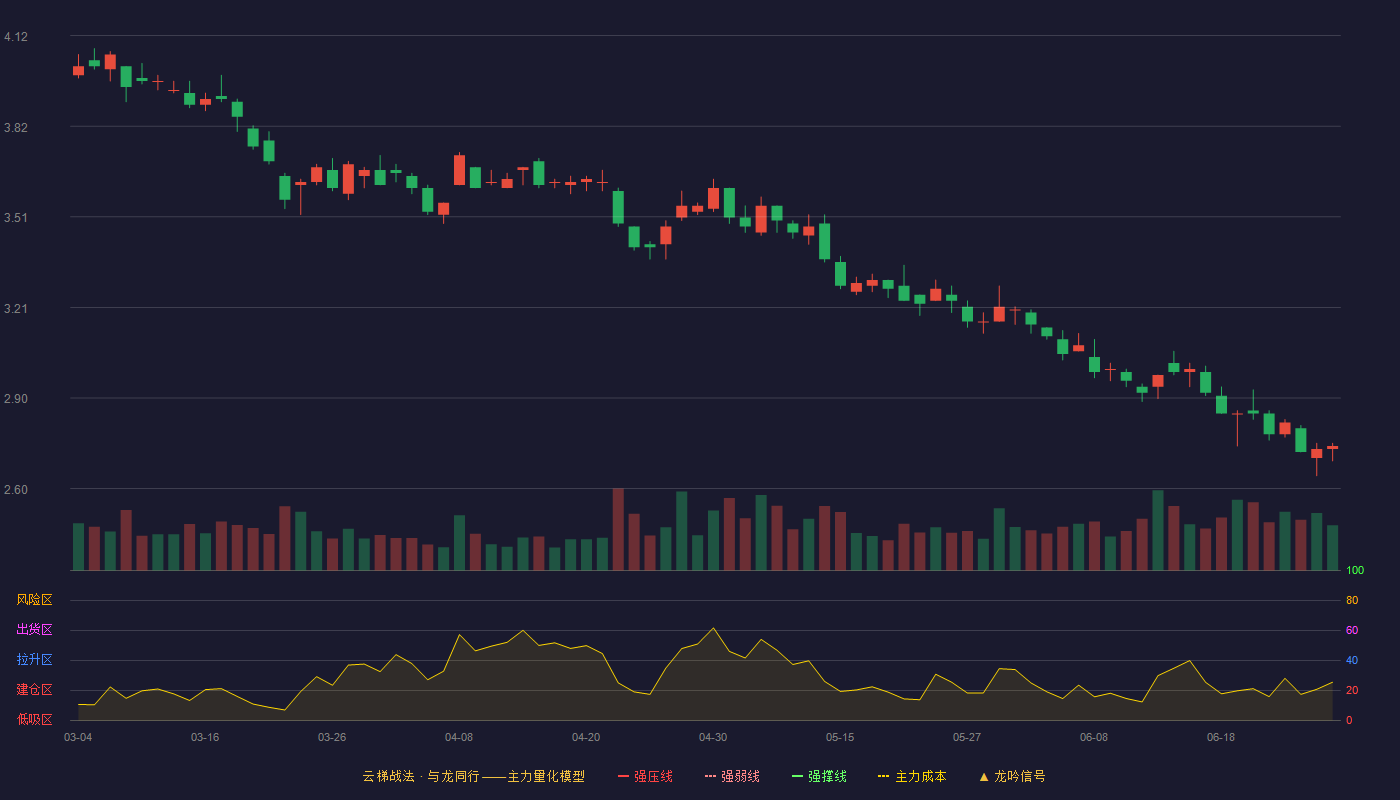Click the 04-30 date label
1400x800 pixels.
713,737
